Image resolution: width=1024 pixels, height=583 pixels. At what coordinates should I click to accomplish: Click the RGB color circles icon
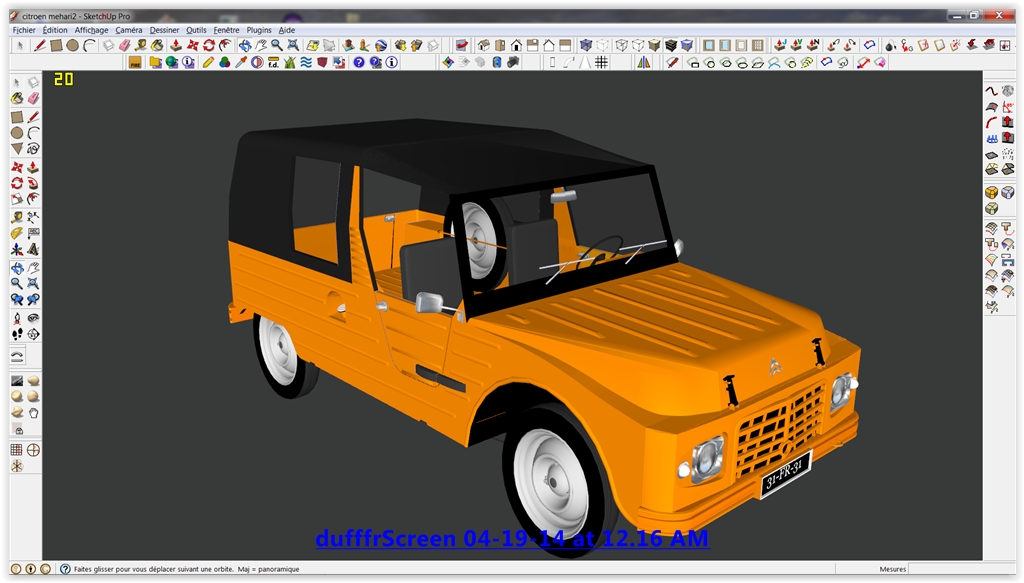pyautogui.click(x=224, y=62)
